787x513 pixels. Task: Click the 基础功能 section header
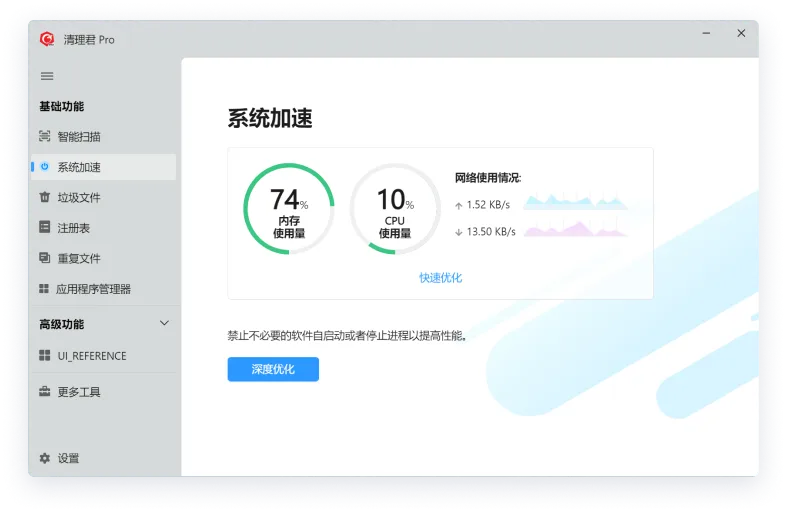(x=62, y=106)
